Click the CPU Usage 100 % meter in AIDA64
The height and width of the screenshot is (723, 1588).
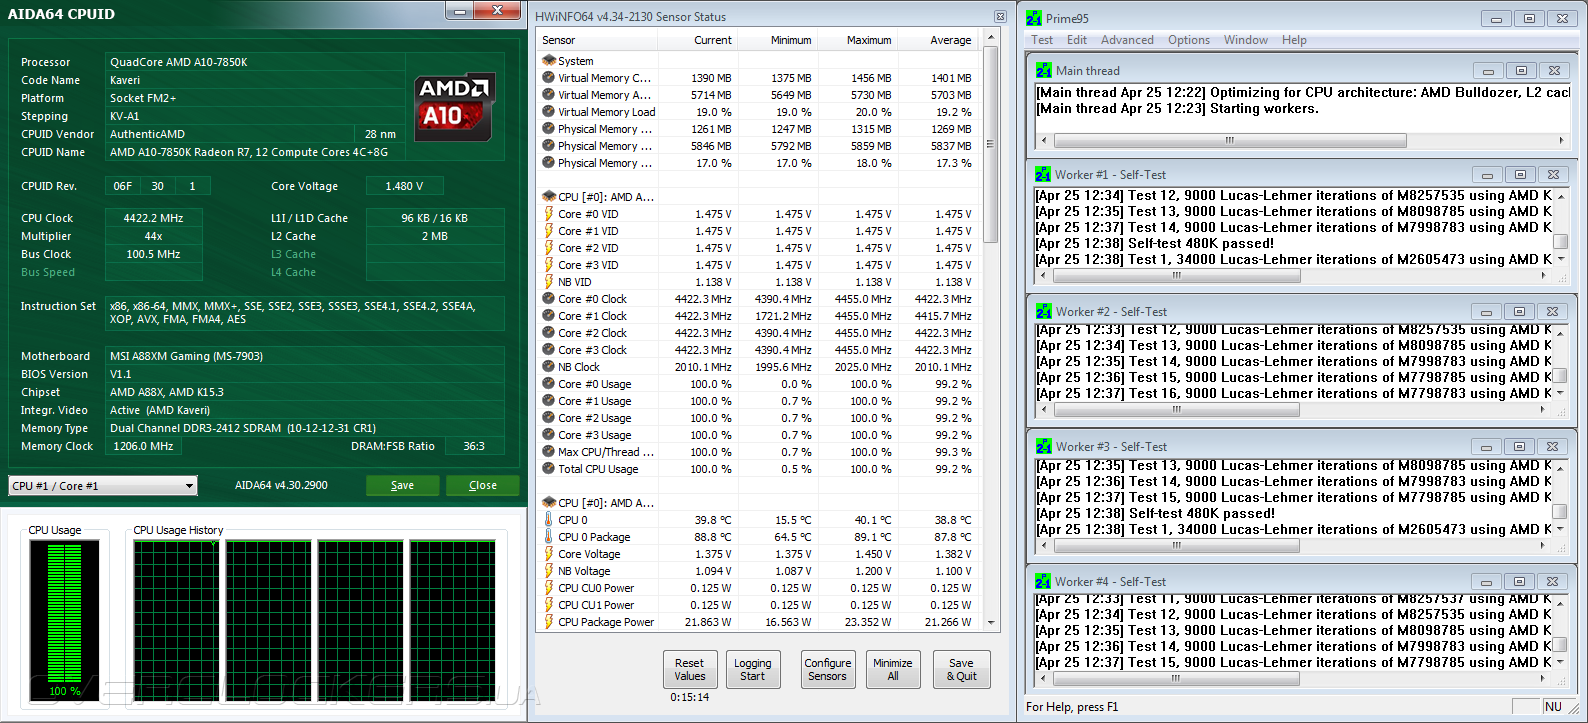65,620
